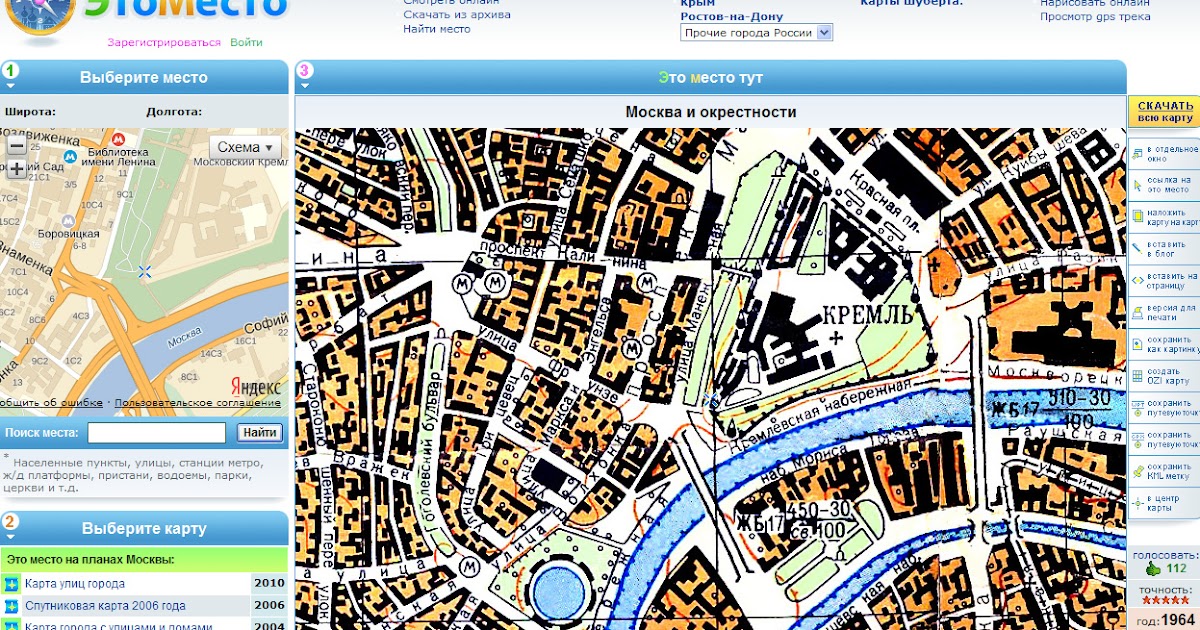Click the Поиск места input field
The image size is (1200, 630).
coord(156,433)
